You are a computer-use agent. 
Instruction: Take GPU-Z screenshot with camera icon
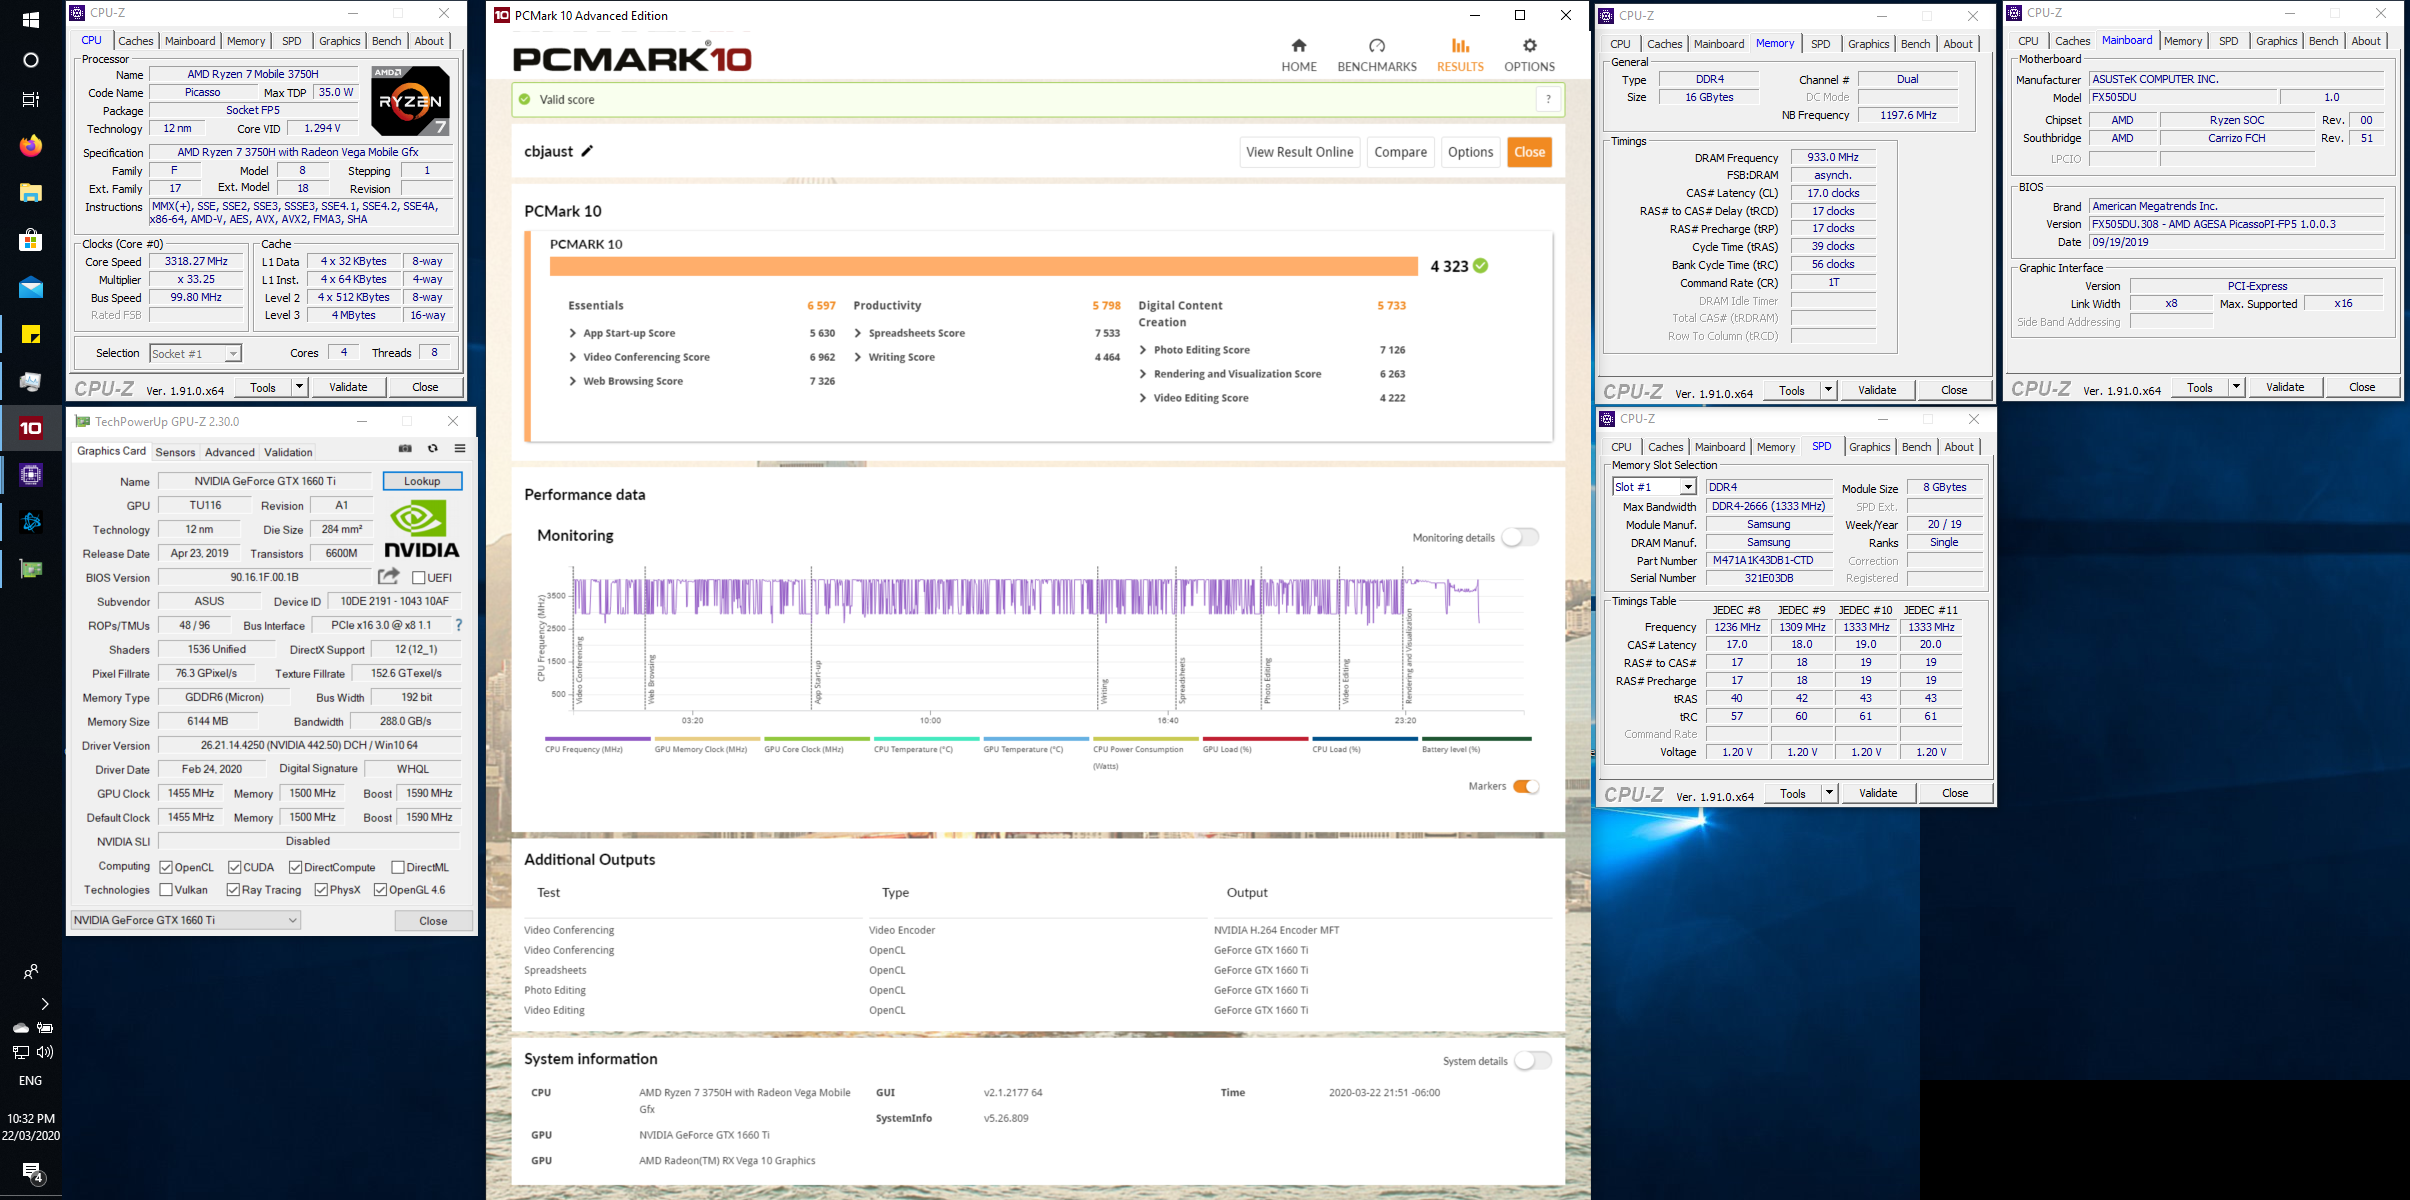pos(405,449)
